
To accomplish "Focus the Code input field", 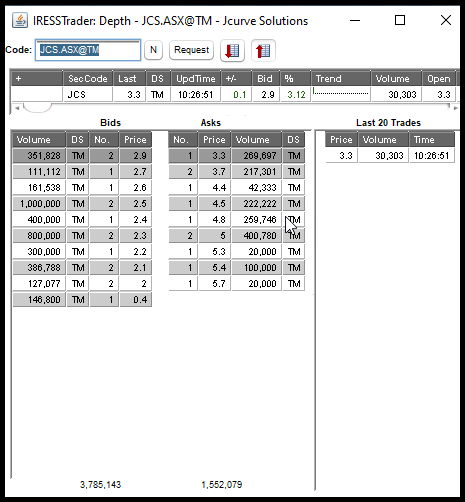I will pos(88,50).
